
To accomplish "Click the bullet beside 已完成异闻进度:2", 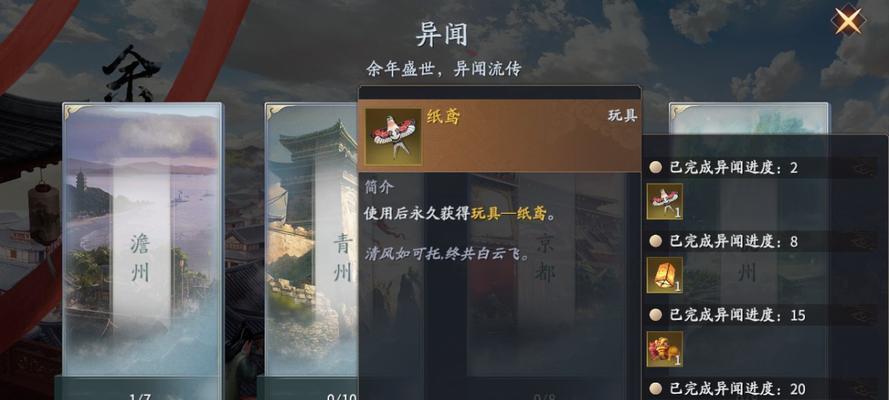I will click(656, 167).
